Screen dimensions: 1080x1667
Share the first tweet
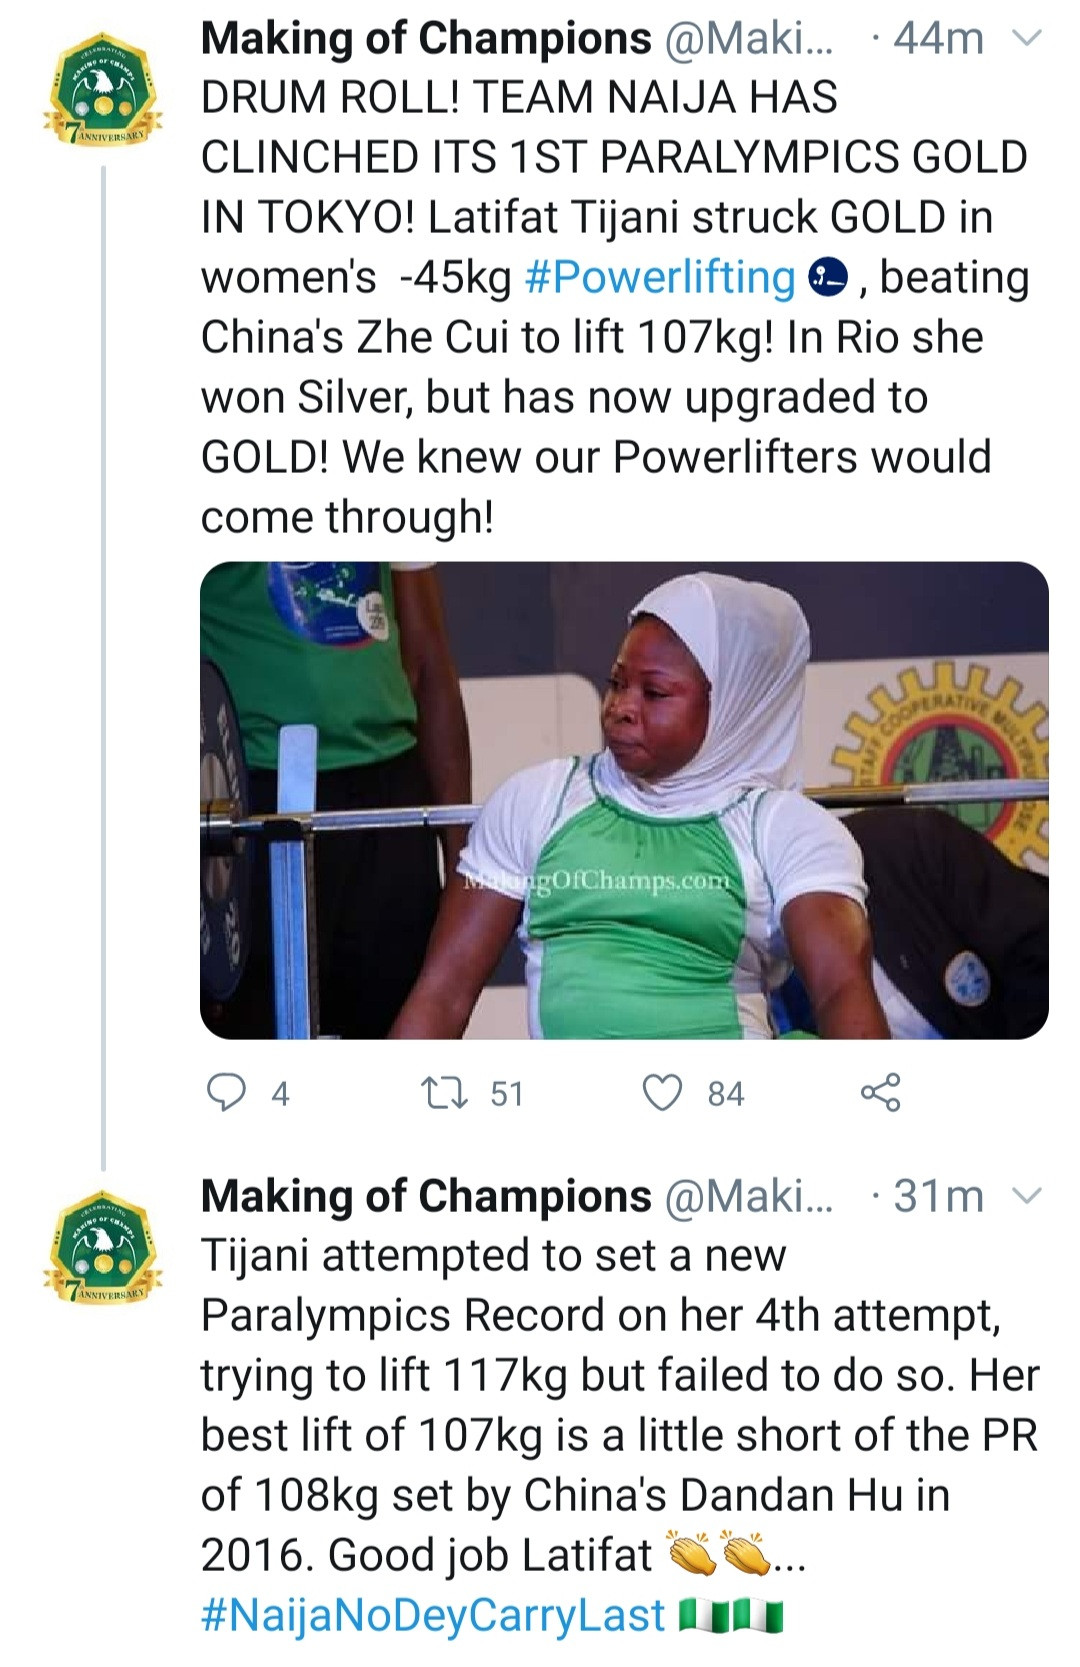[880, 1092]
